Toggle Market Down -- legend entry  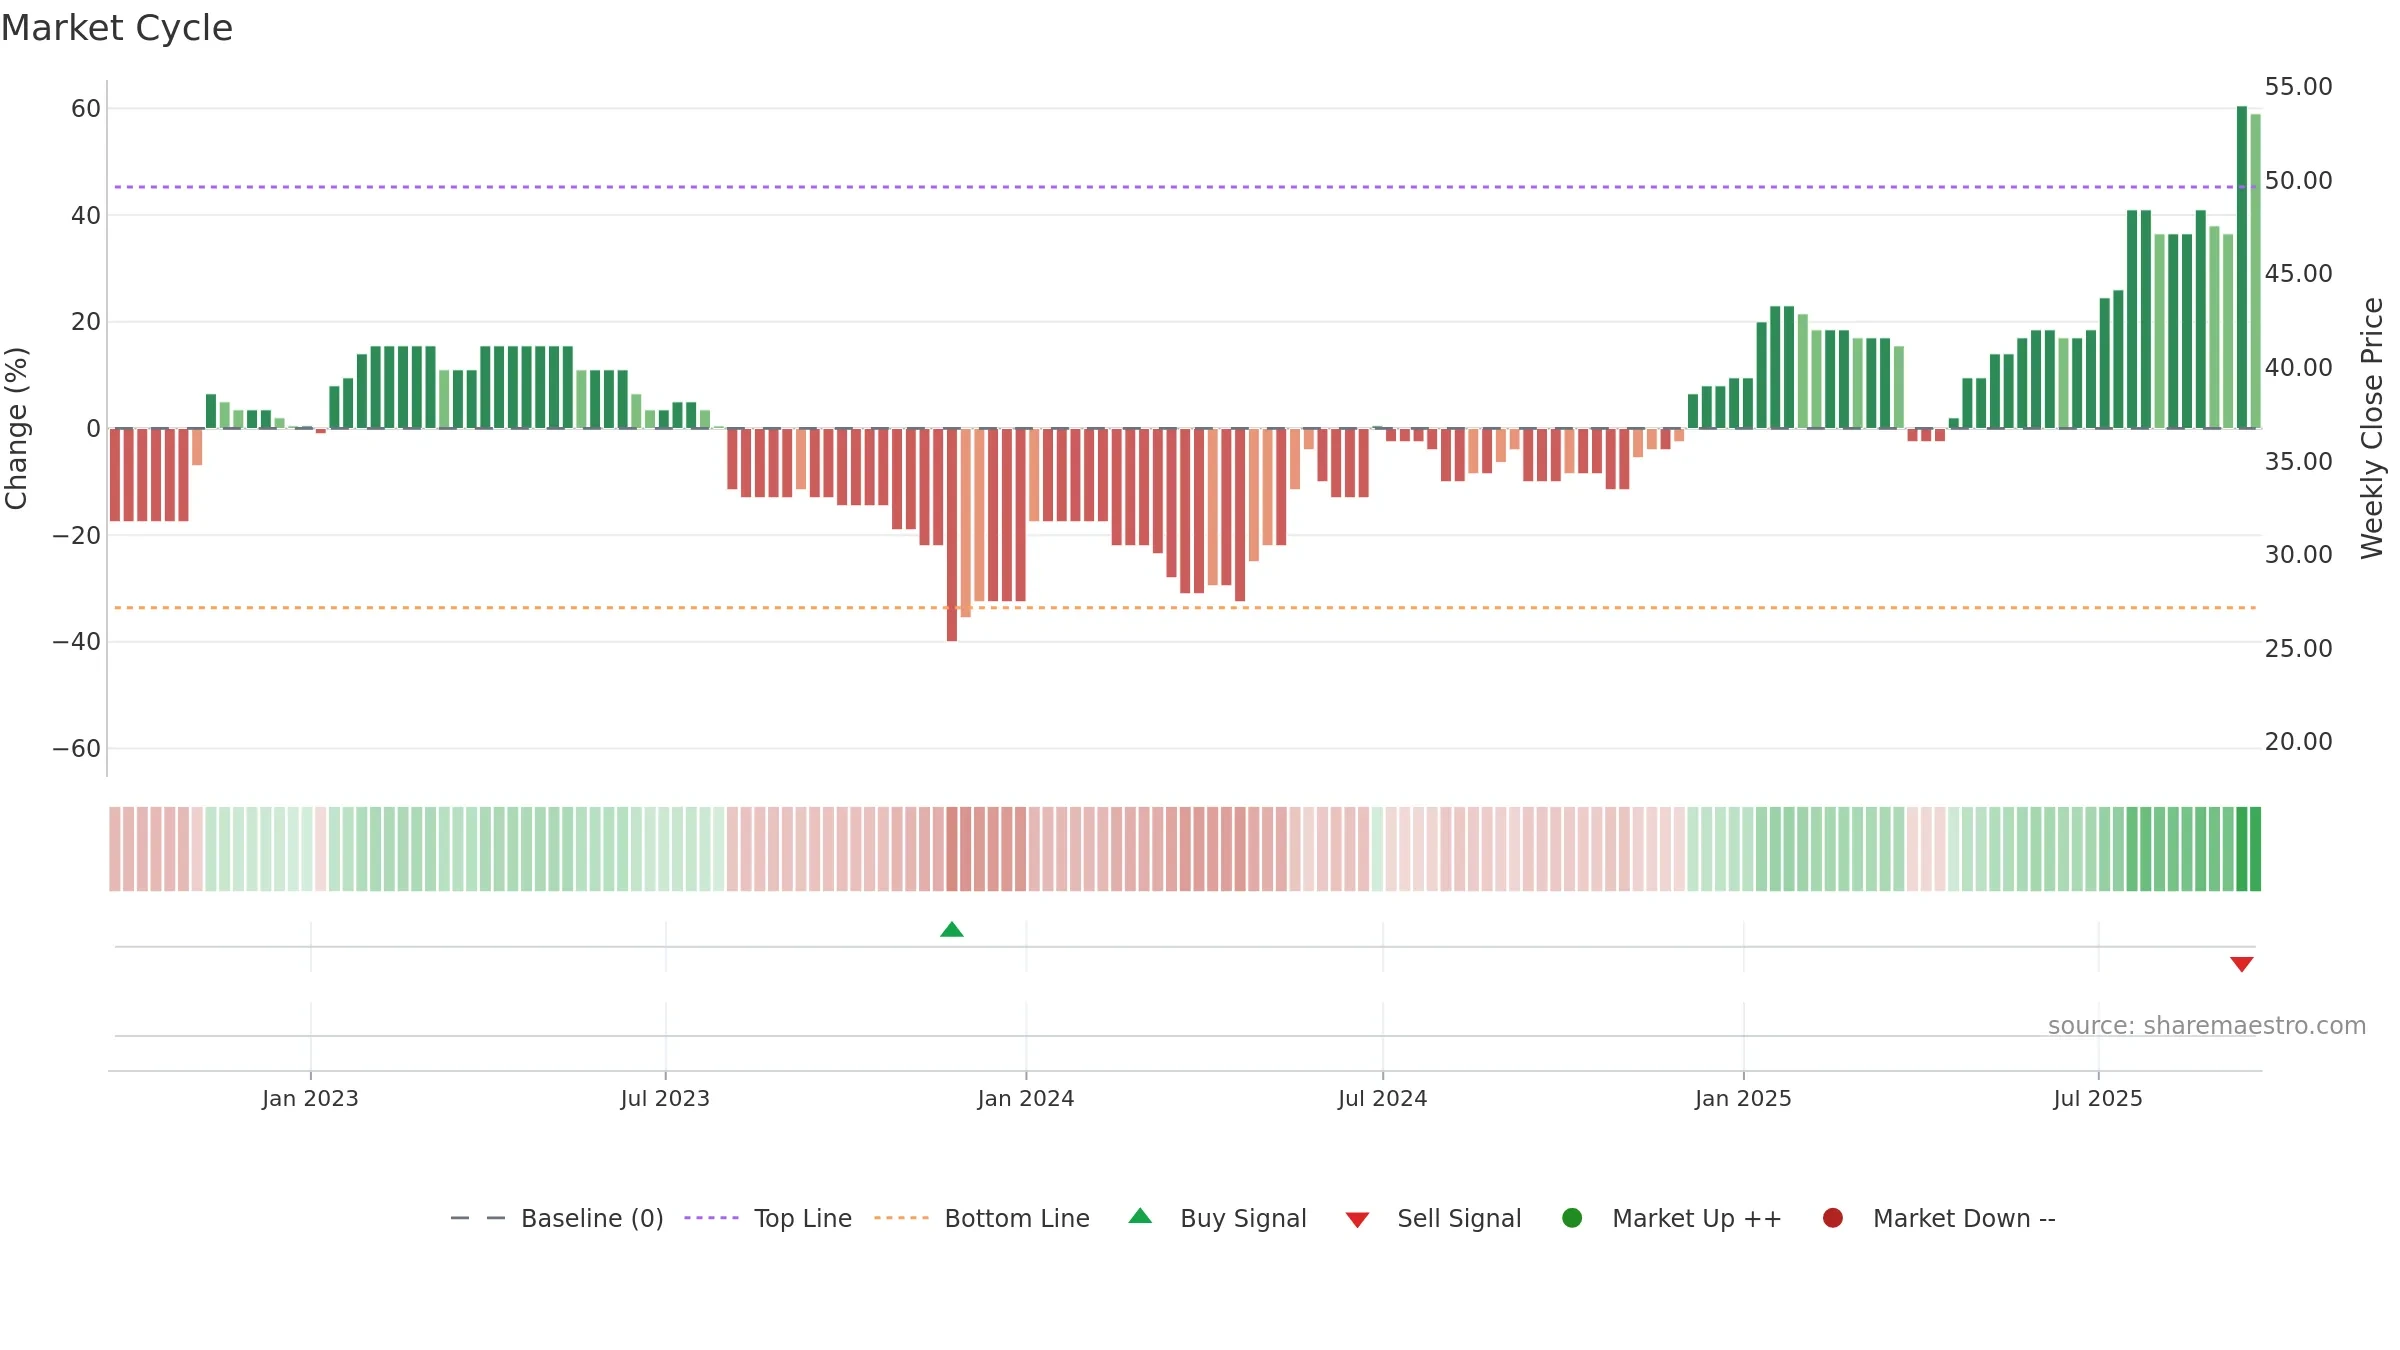point(1939,1218)
